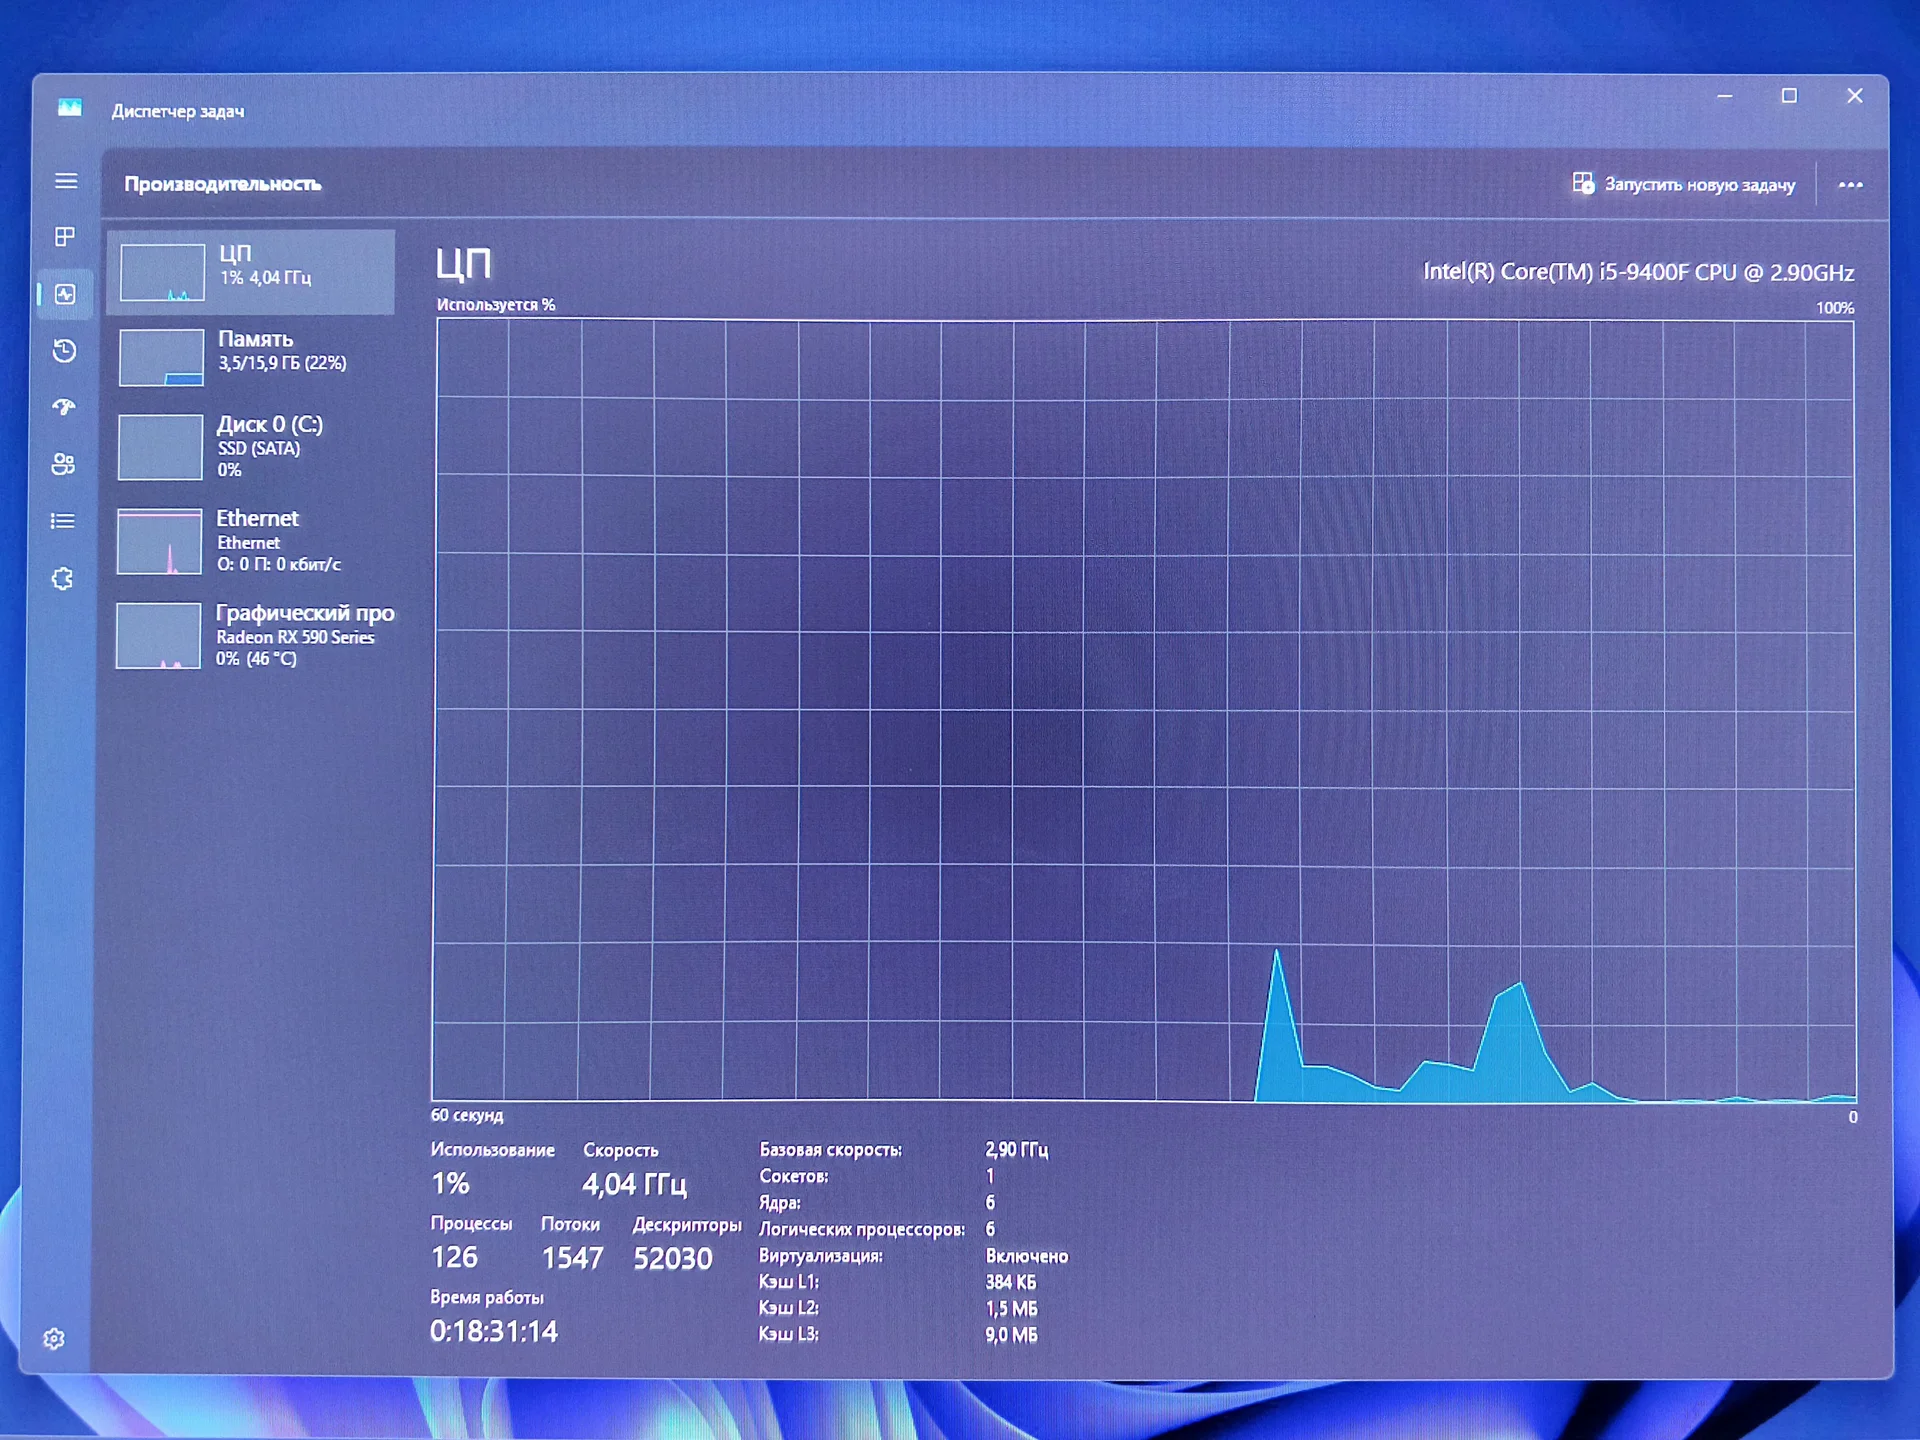The image size is (1920, 1440).
Task: Click the handles count 52030
Action: [x=672, y=1258]
